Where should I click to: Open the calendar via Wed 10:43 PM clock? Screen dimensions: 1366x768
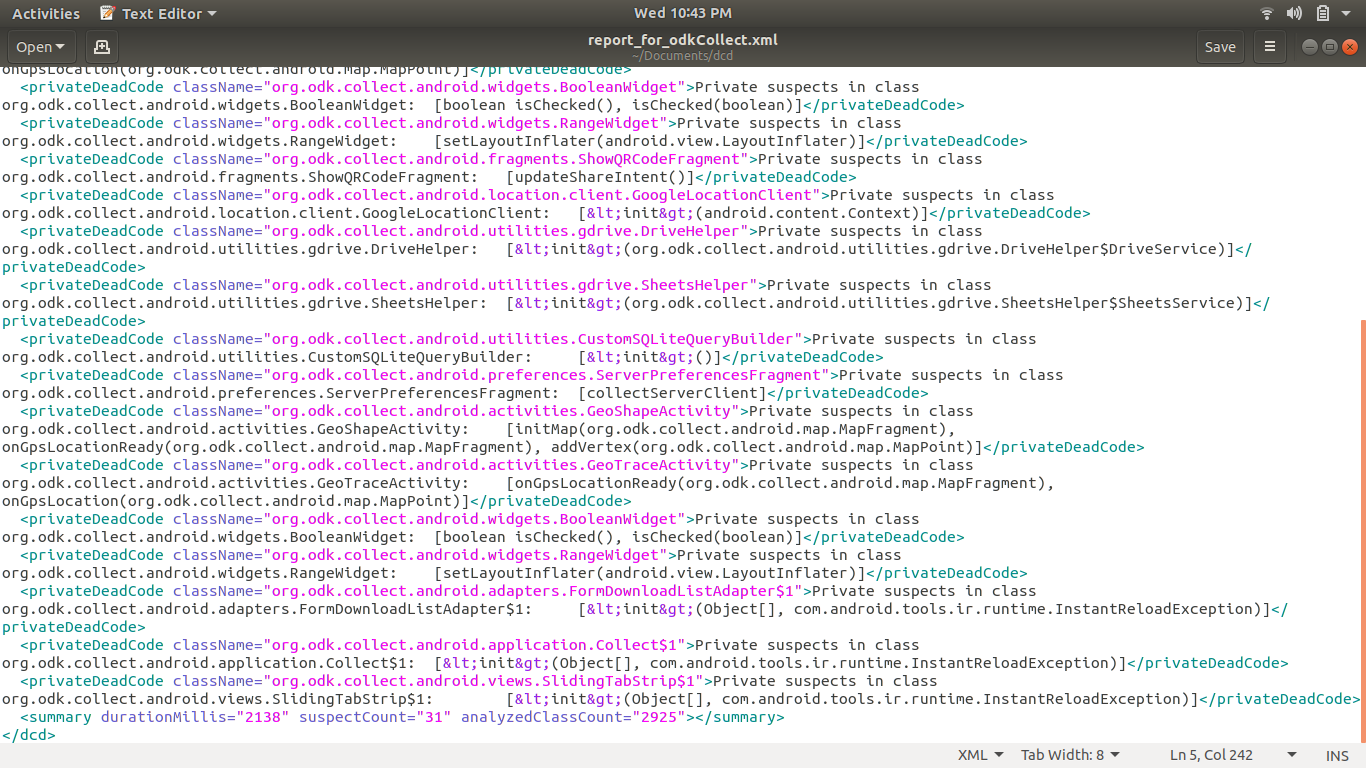pos(683,13)
